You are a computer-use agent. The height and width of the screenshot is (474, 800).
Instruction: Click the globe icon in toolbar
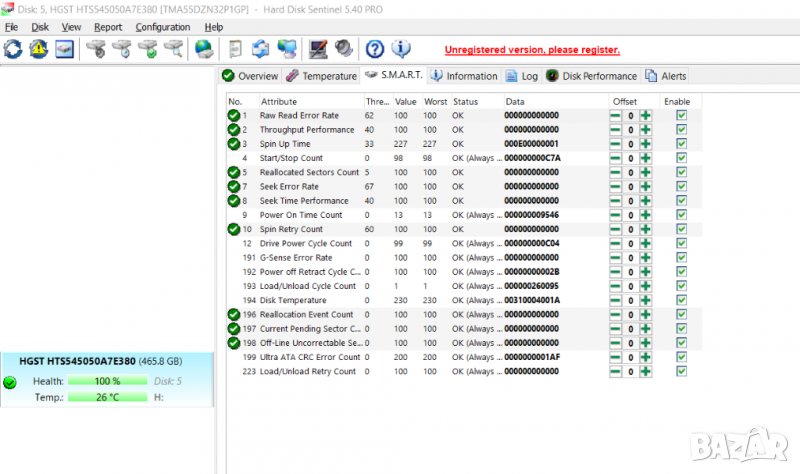pyautogui.click(x=204, y=49)
